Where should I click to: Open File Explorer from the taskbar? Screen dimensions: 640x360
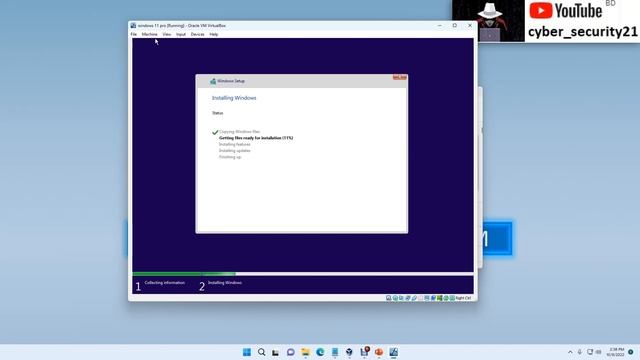pyautogui.click(x=305, y=352)
